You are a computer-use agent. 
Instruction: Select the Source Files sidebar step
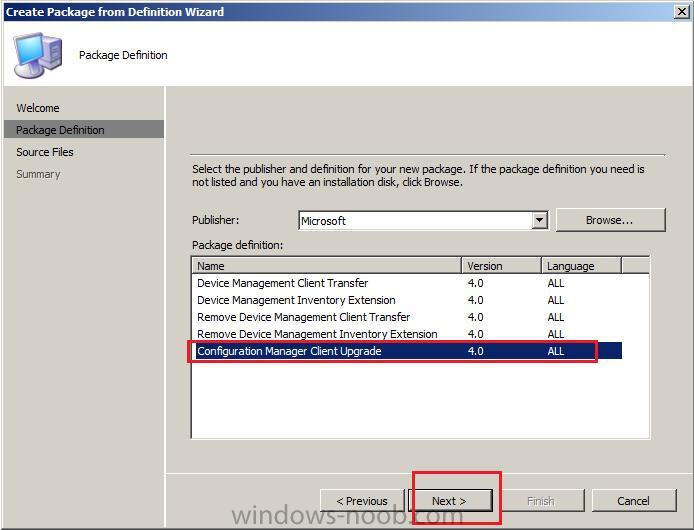tap(45, 152)
